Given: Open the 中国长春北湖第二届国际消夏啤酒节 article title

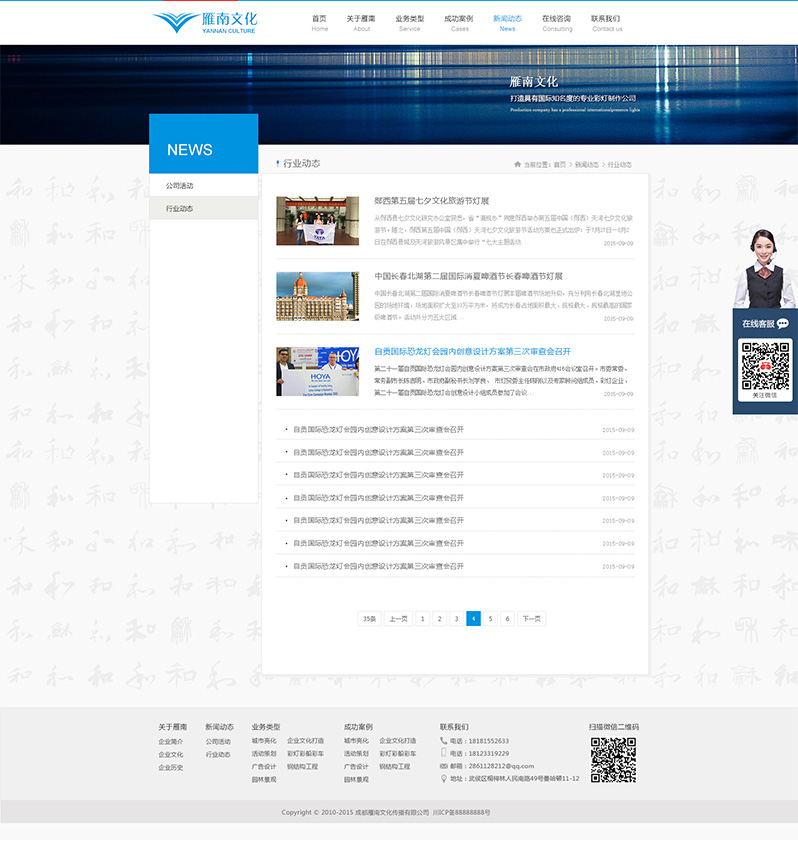Looking at the screenshot, I should (x=468, y=276).
